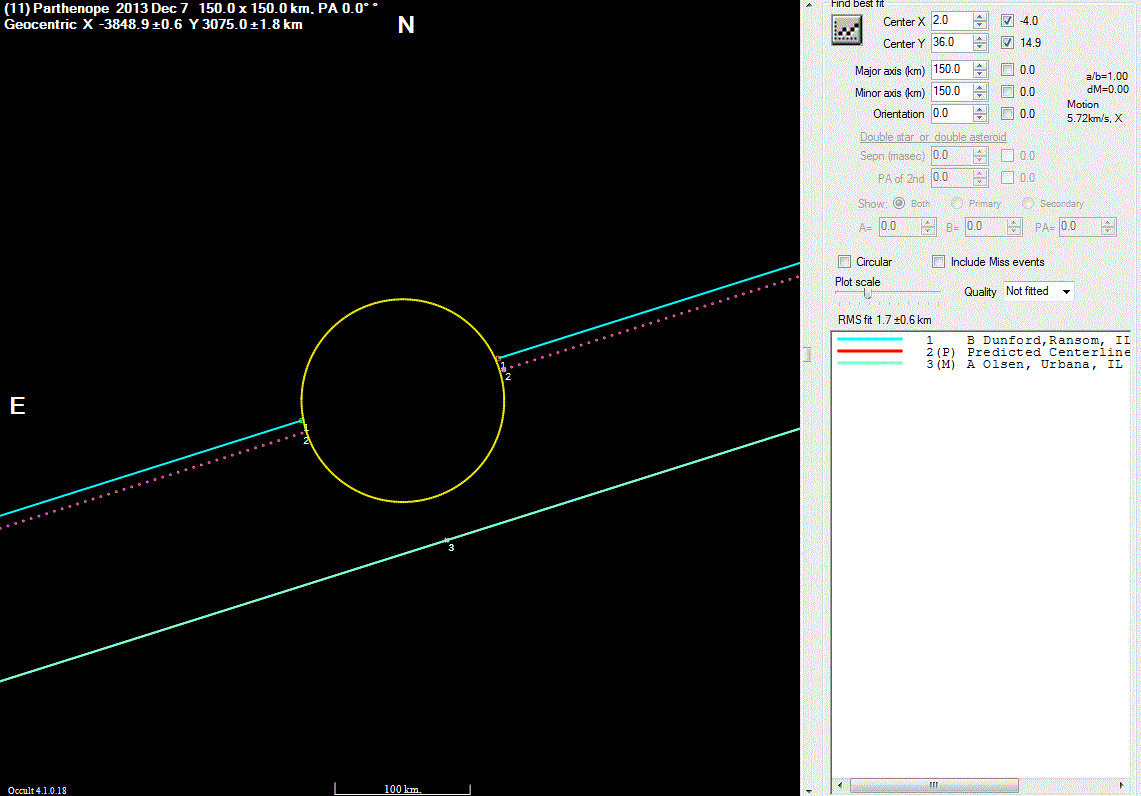The image size is (1141, 796).
Task: Click the panel scroll-up arrow at top
Action: (808, 4)
